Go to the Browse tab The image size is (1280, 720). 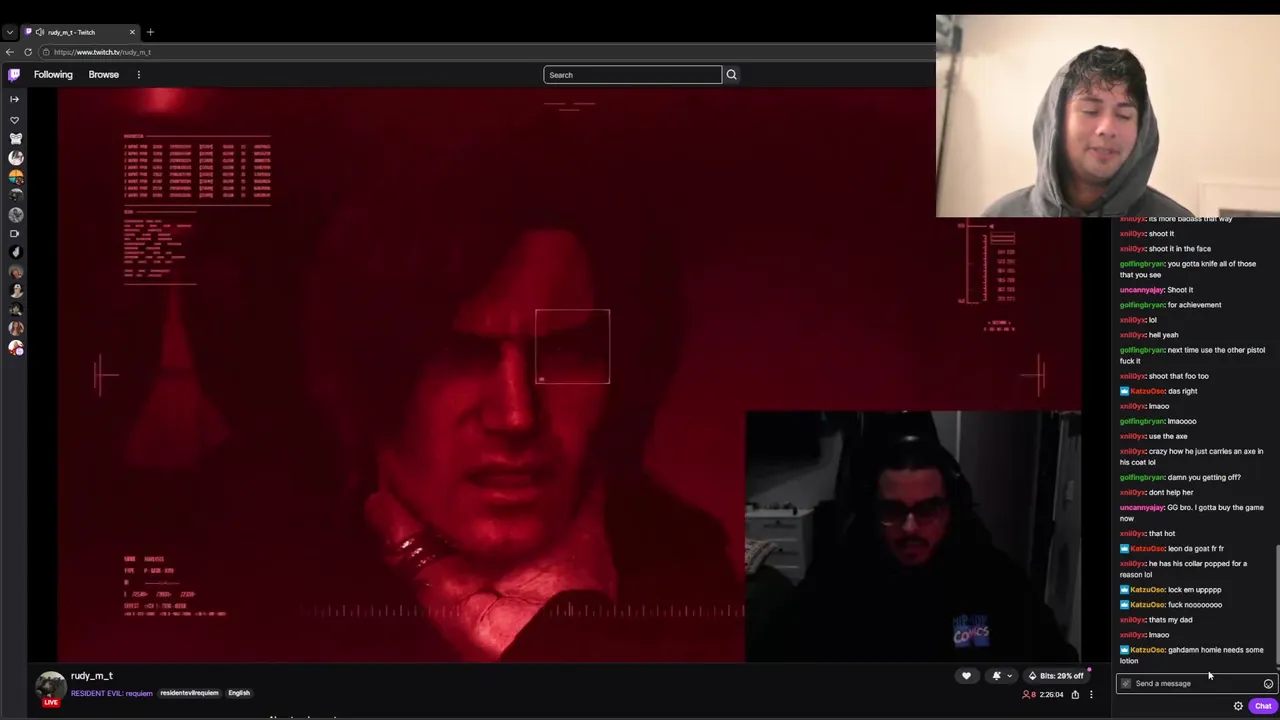pos(103,75)
